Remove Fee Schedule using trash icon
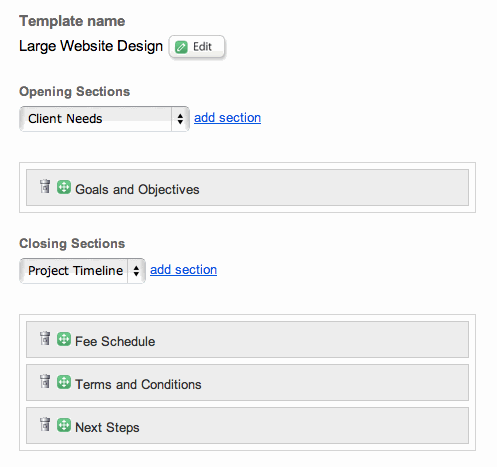Screen dimensions: 497x467 tap(45, 338)
